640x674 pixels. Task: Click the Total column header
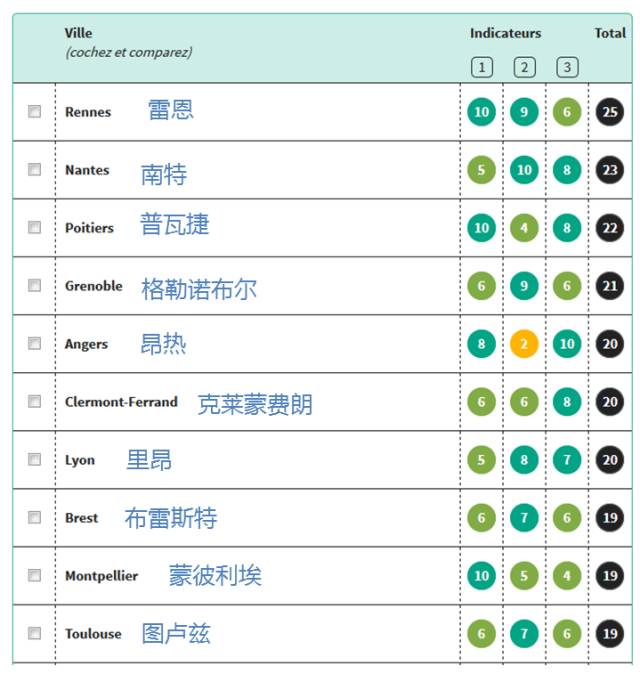coord(610,33)
